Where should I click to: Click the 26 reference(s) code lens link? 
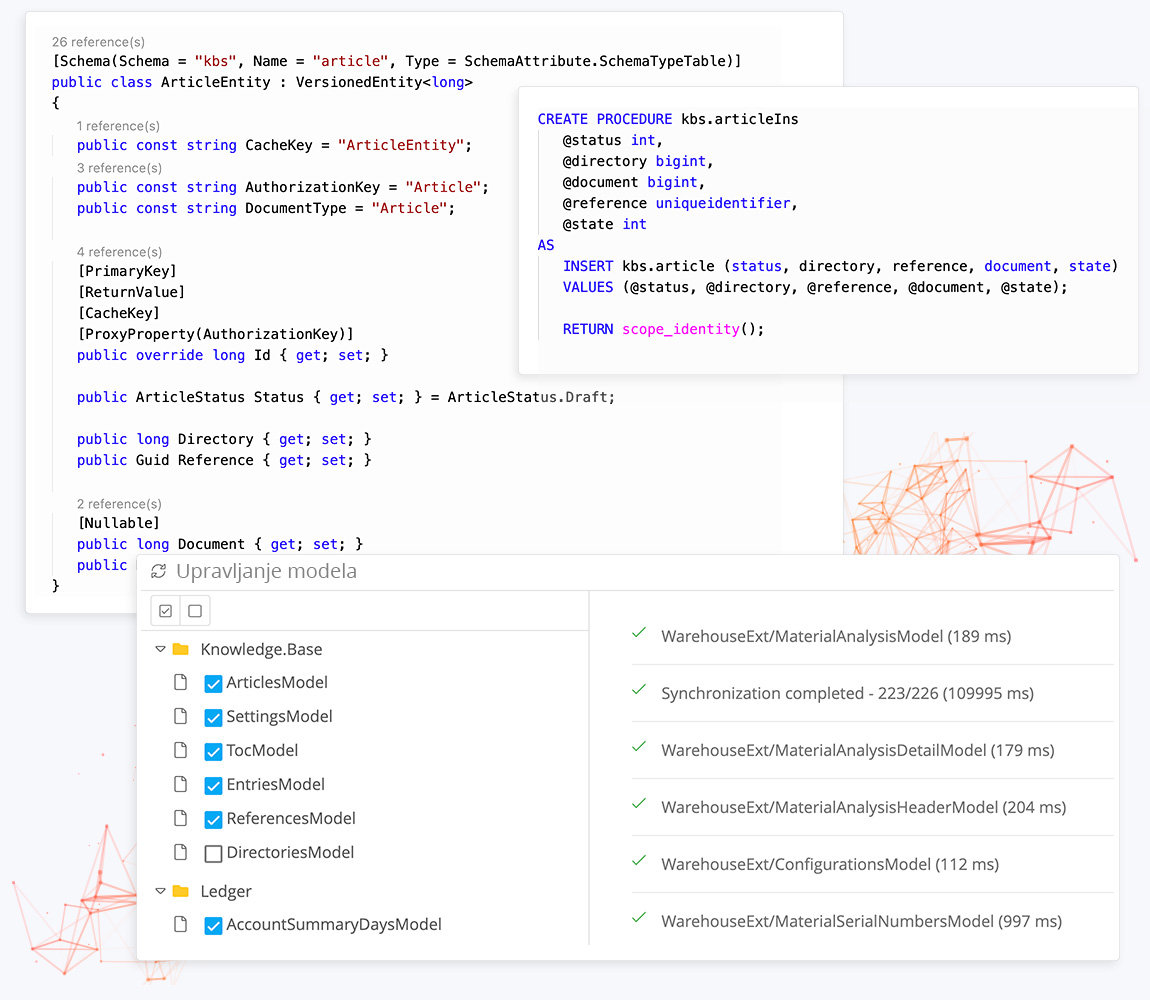[x=98, y=42]
